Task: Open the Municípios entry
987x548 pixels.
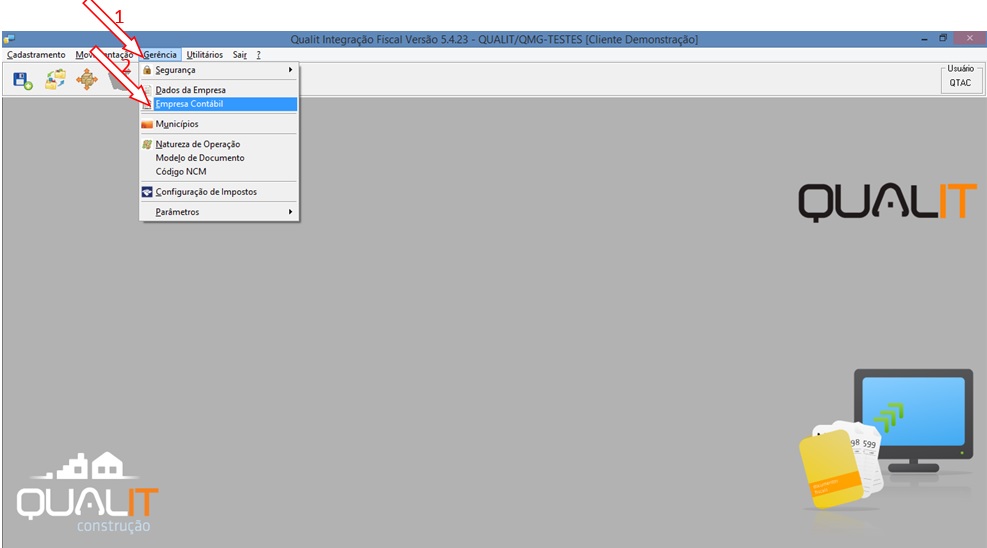Action: pyautogui.click(x=218, y=124)
